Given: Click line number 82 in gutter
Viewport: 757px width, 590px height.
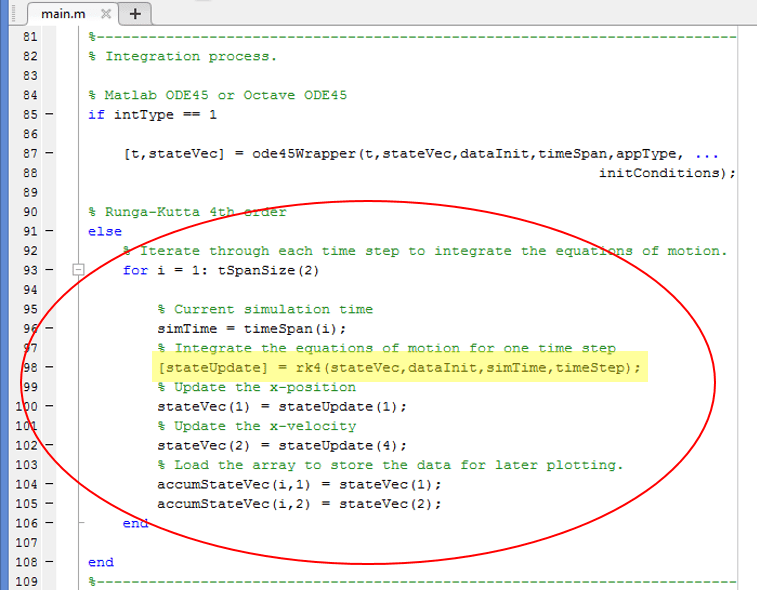Looking at the screenshot, I should [28, 57].
